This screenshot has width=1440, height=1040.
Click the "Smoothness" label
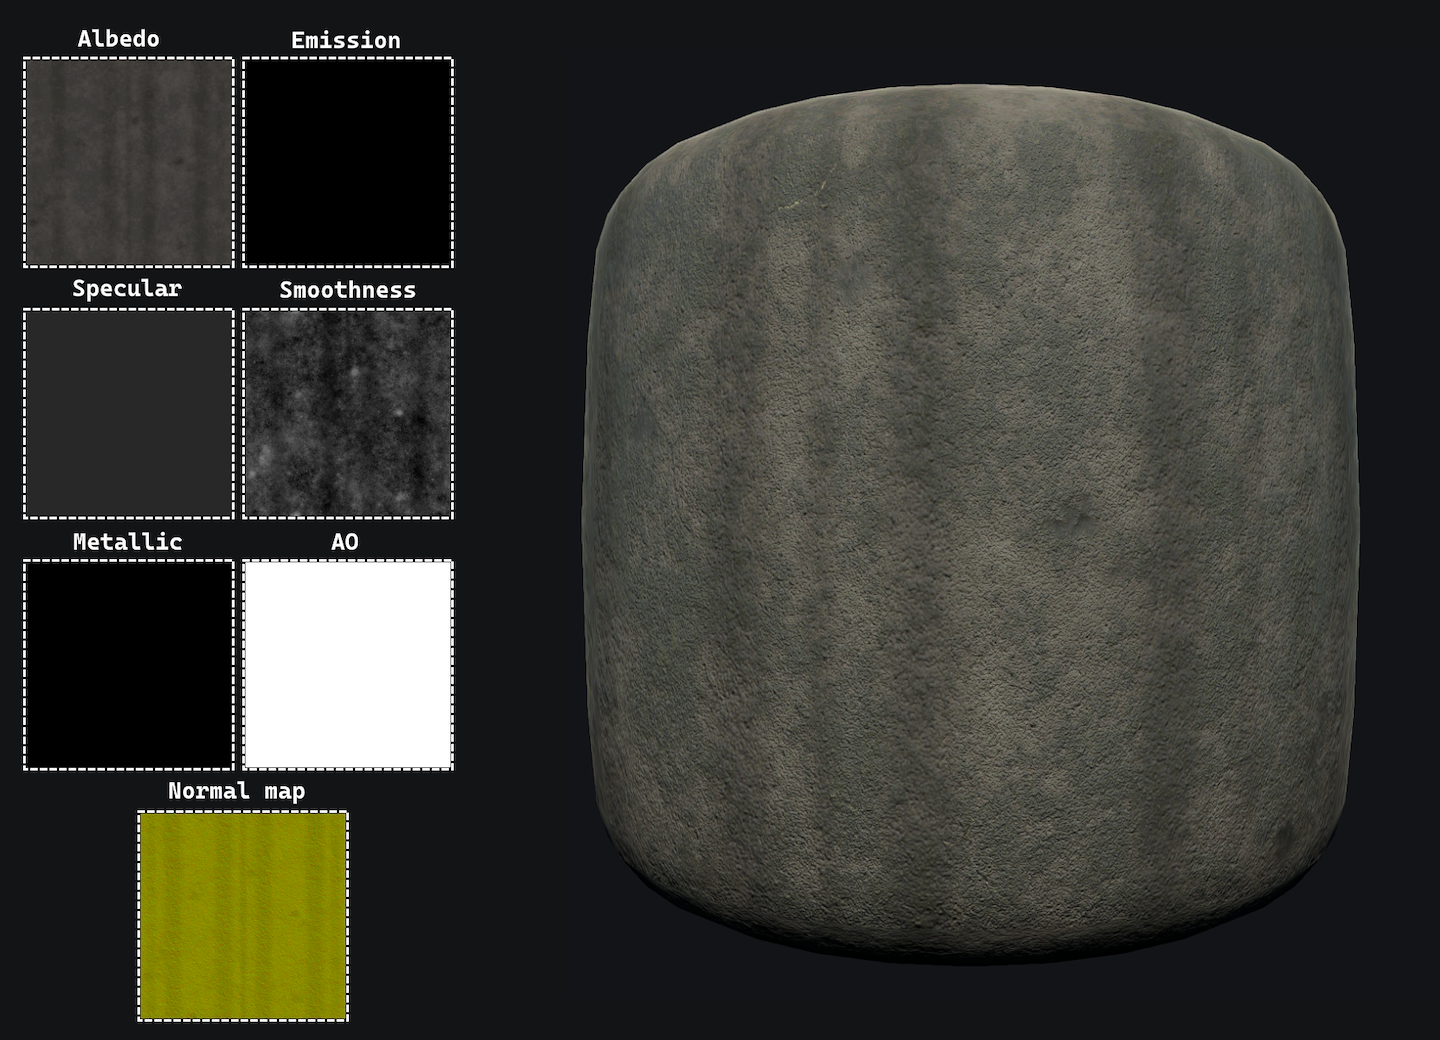(x=347, y=290)
